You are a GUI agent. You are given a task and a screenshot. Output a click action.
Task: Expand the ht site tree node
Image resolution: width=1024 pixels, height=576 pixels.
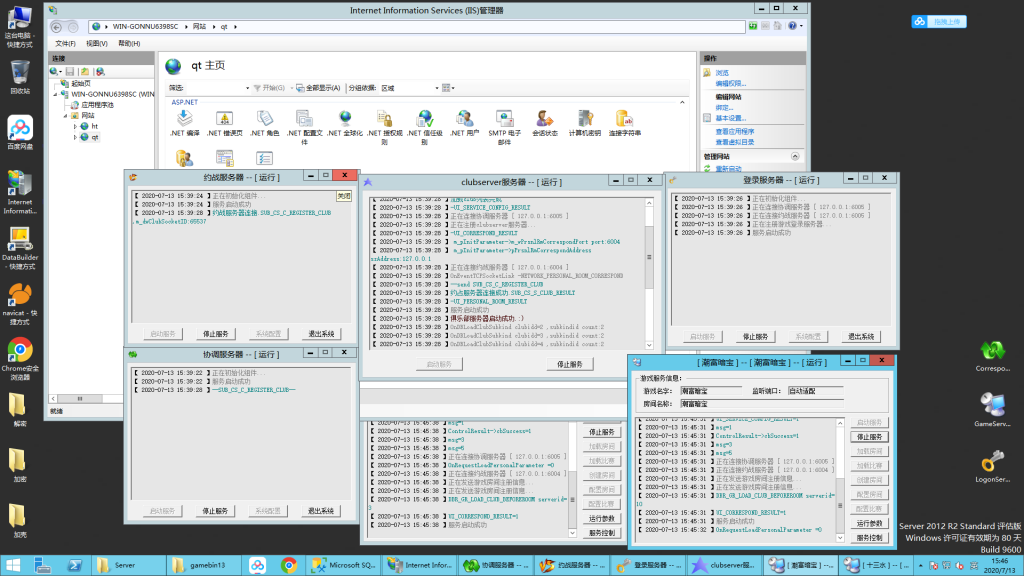(x=75, y=127)
